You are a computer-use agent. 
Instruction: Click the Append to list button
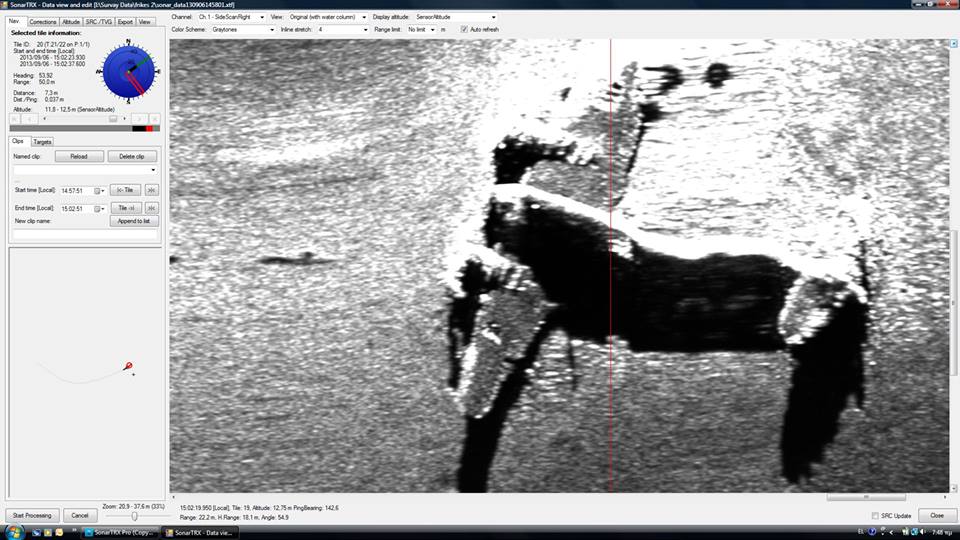click(133, 221)
